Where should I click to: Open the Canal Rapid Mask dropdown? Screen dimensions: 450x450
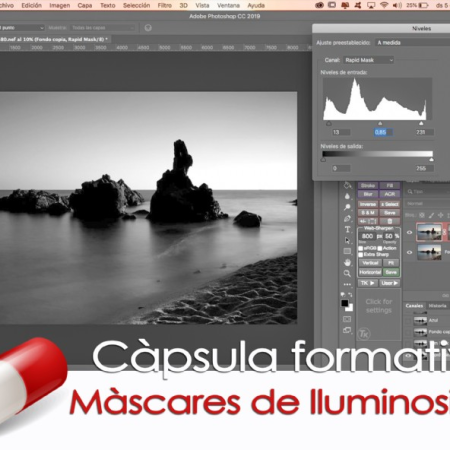tap(369, 60)
